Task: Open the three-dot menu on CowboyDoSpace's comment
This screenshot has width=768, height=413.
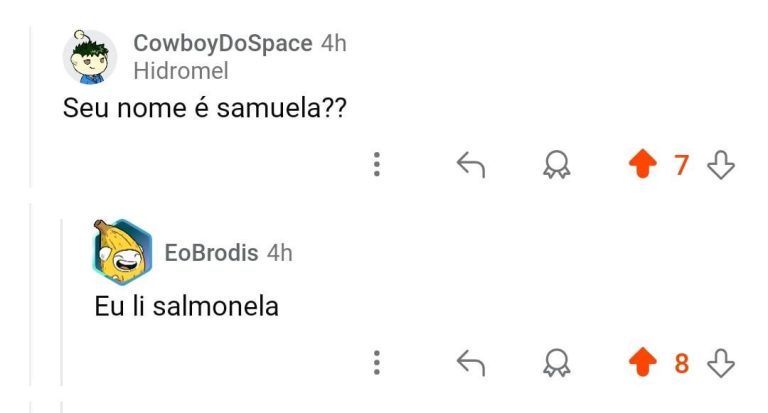Action: click(377, 165)
